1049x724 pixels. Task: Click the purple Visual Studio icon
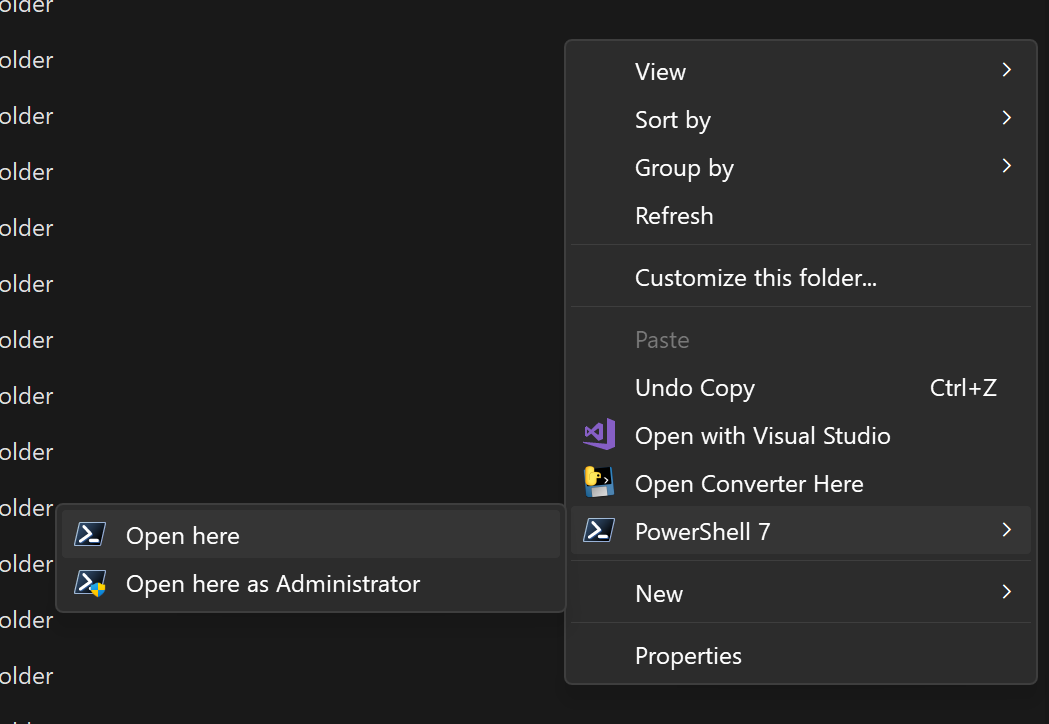pos(599,435)
